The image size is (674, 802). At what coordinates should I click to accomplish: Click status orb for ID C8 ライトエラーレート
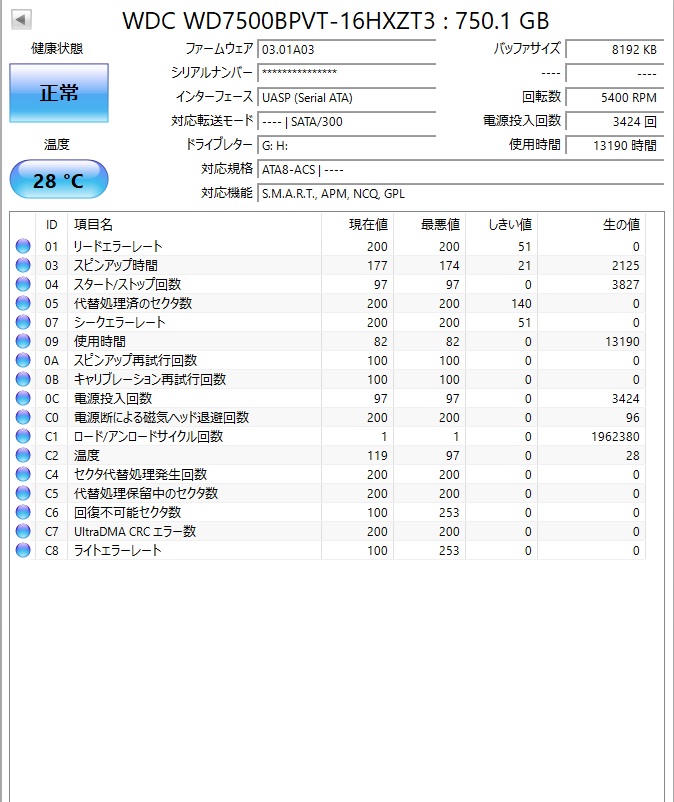tap(23, 550)
